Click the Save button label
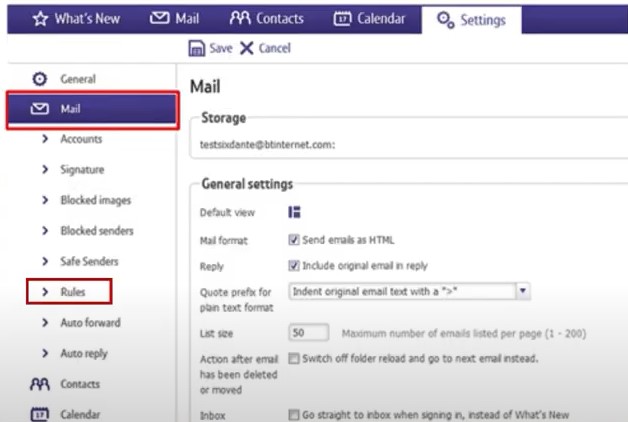The height and width of the screenshot is (422, 628). pyautogui.click(x=221, y=48)
